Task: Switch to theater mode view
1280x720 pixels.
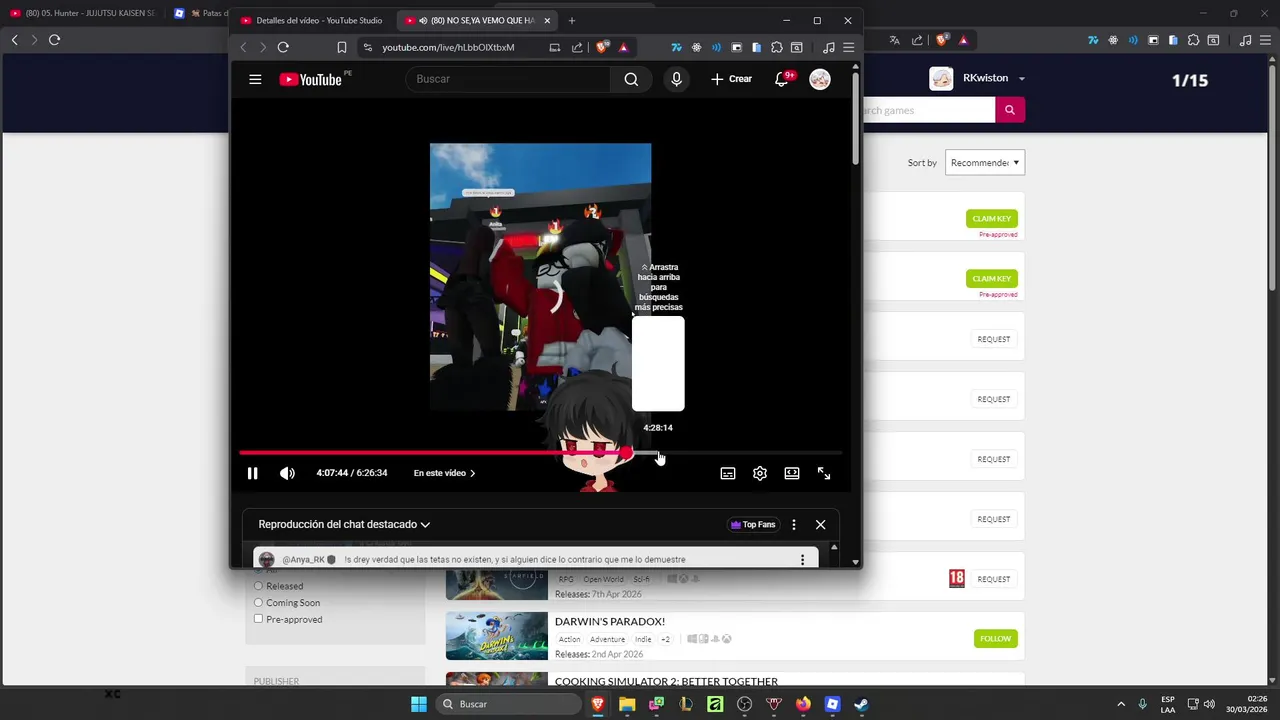Action: pos(792,473)
